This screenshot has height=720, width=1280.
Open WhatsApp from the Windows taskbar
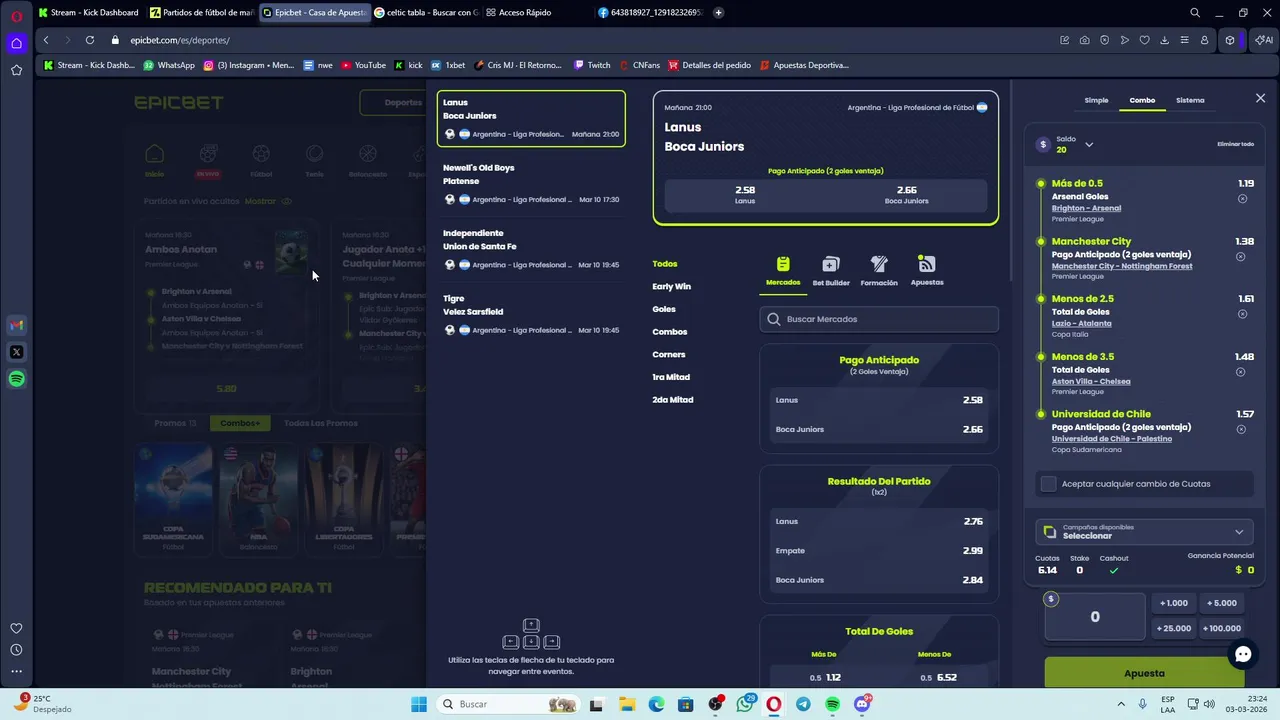[745, 704]
